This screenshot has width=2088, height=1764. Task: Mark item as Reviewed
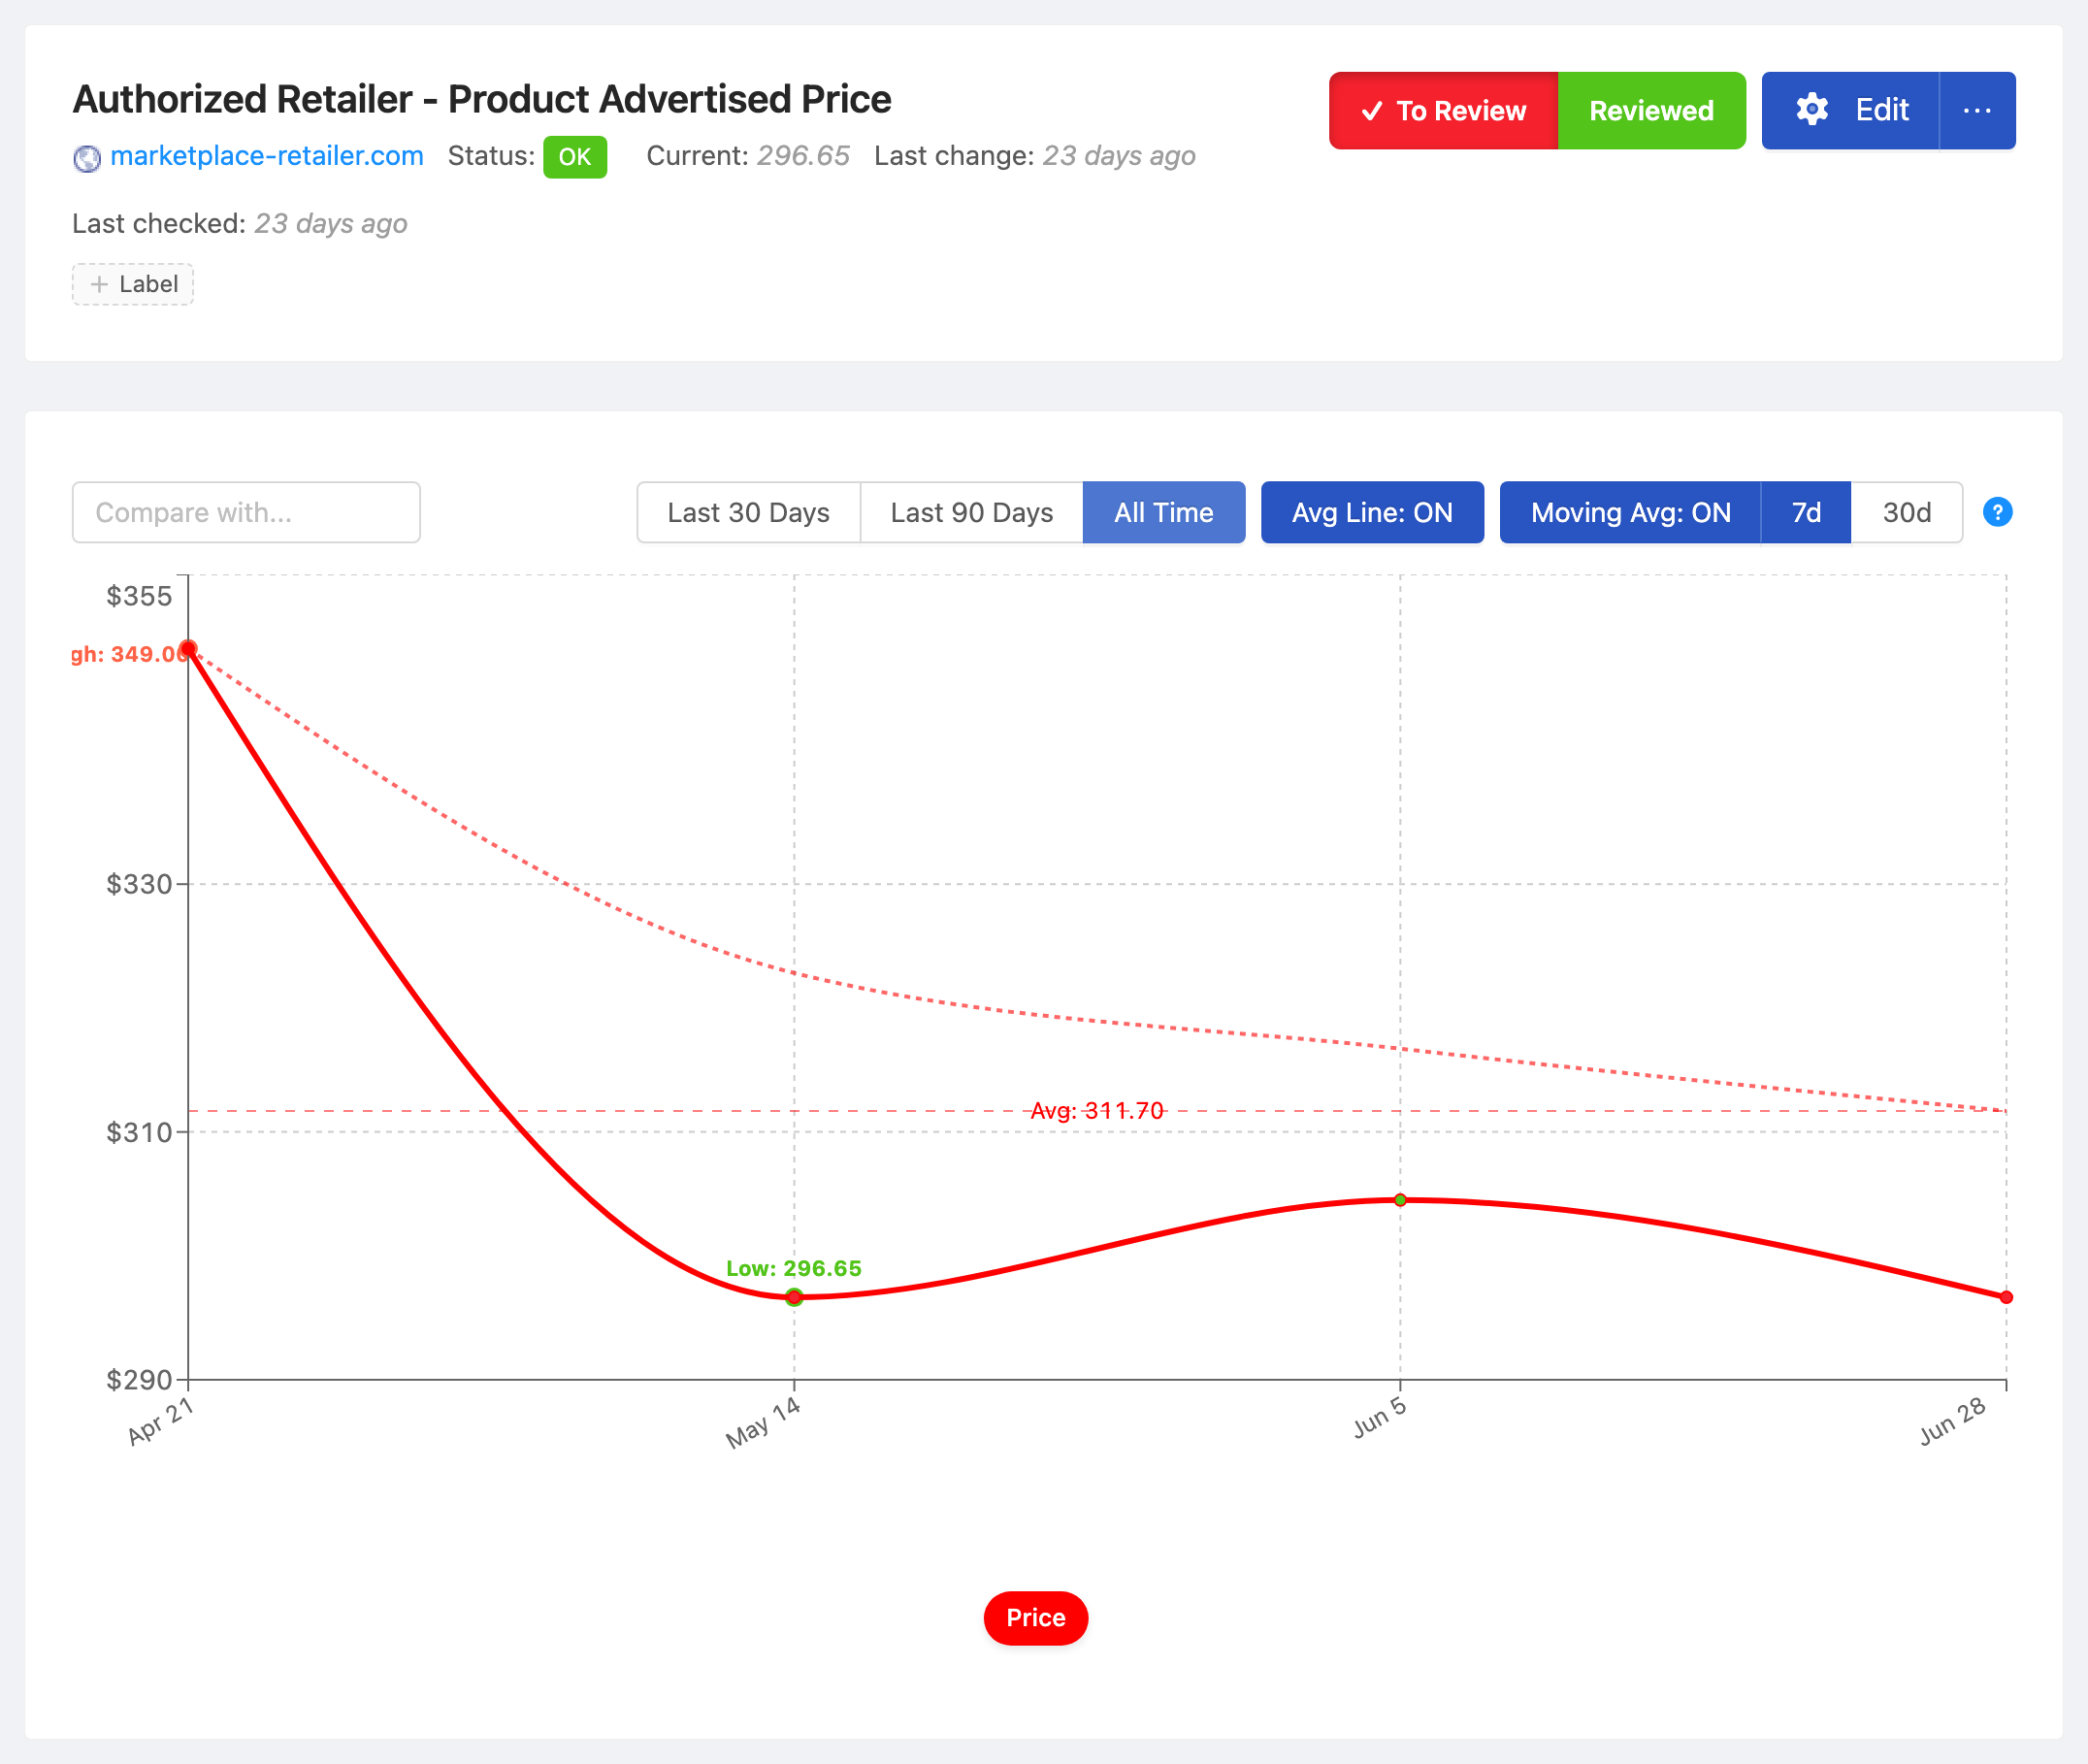click(1651, 110)
